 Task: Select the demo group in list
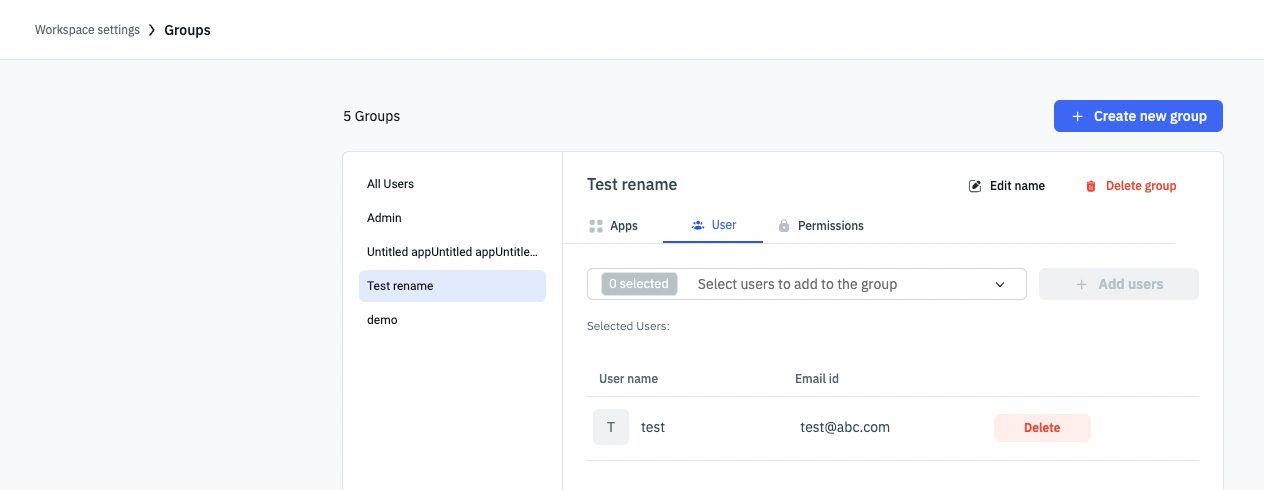[x=382, y=320]
